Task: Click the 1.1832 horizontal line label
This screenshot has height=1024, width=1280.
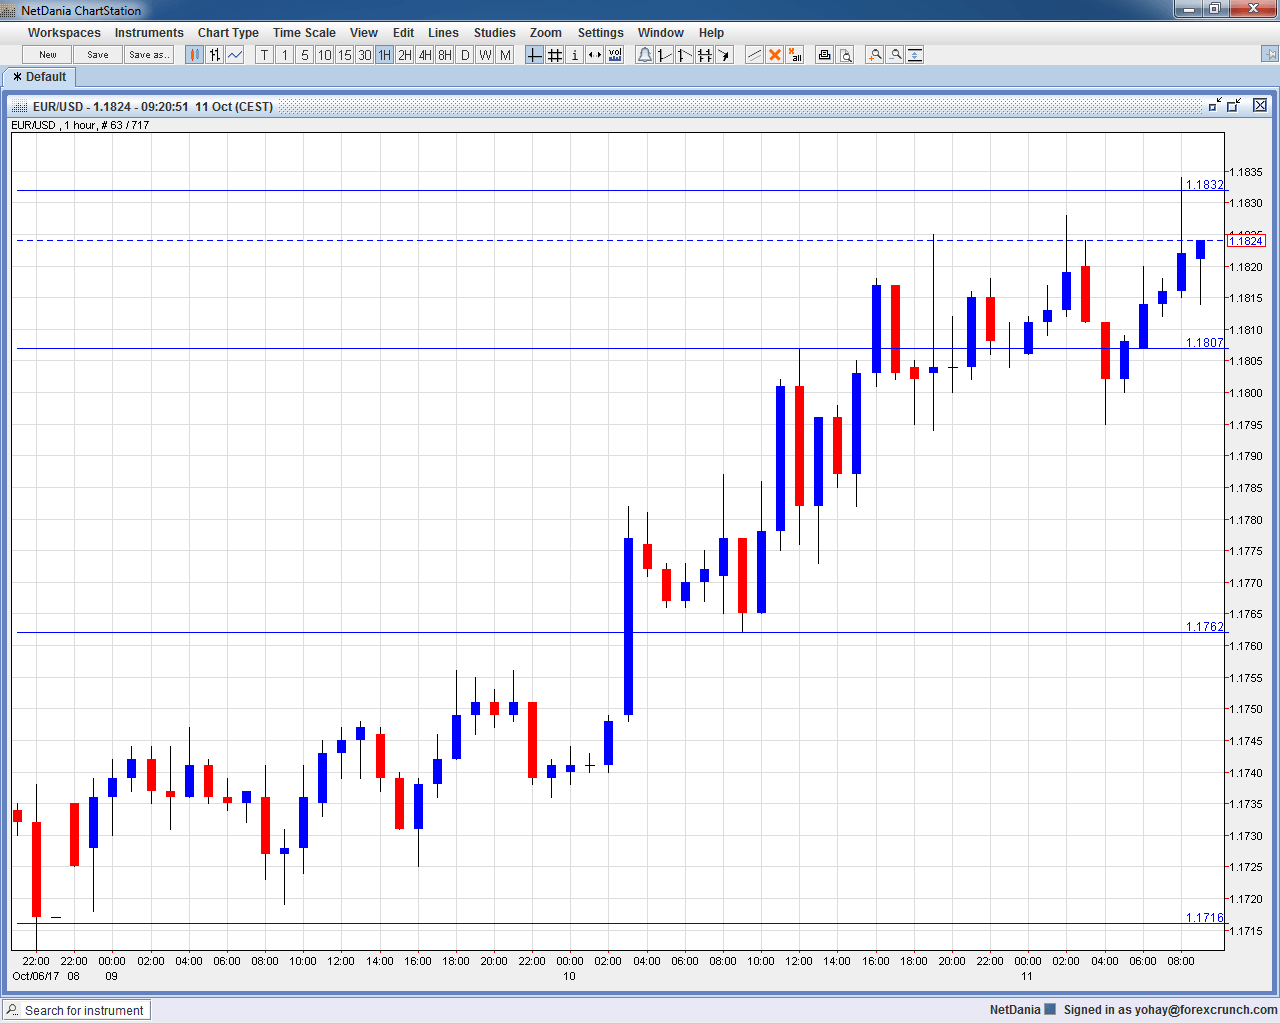Action: [1204, 185]
